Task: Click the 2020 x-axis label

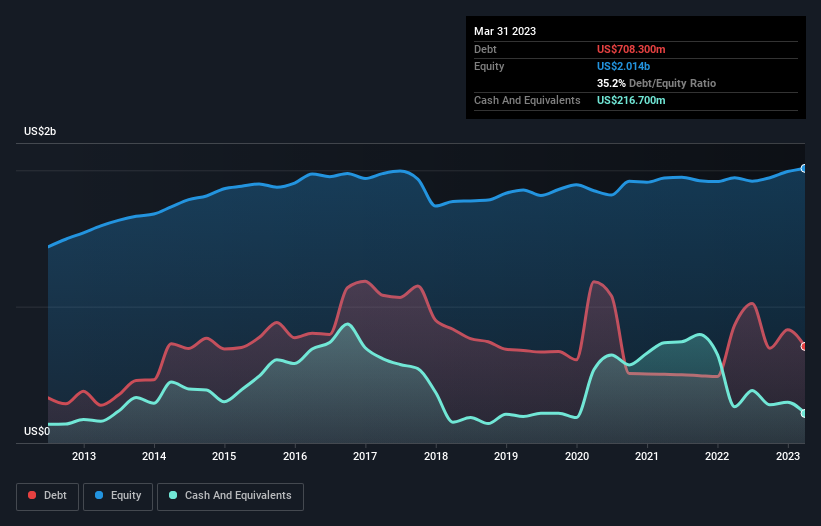Action: tap(576, 456)
